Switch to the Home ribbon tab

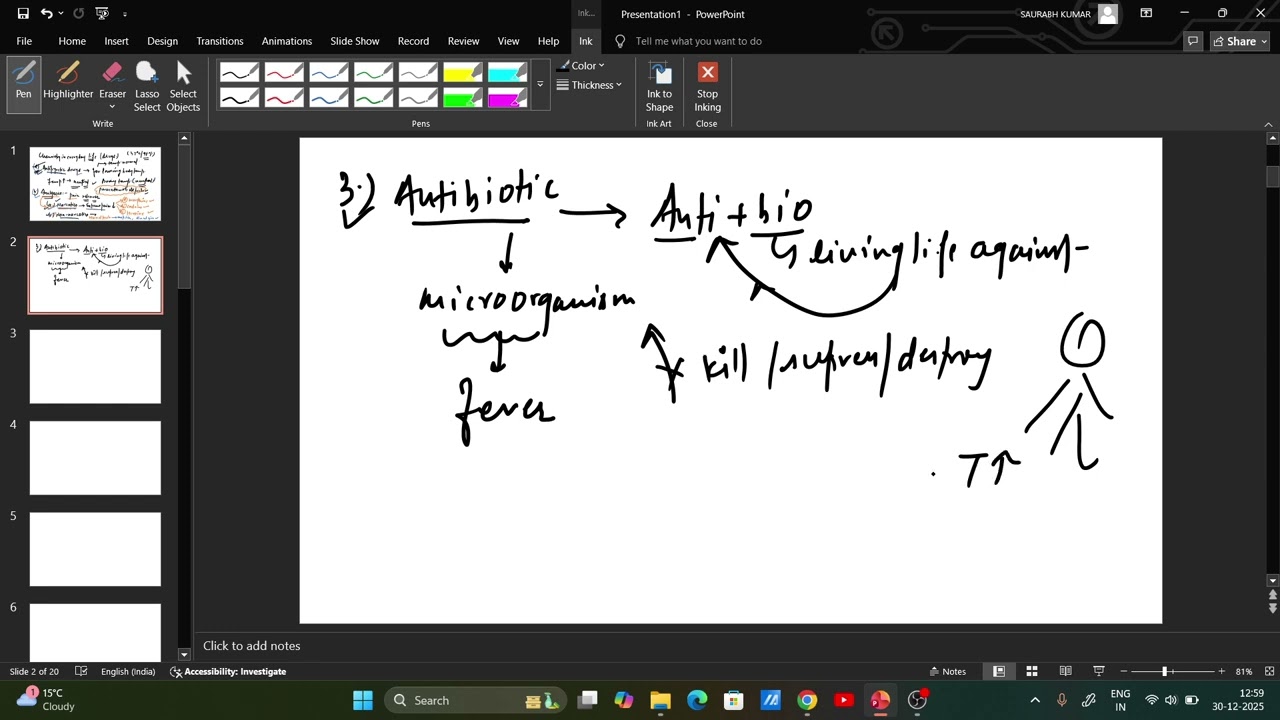point(72,41)
